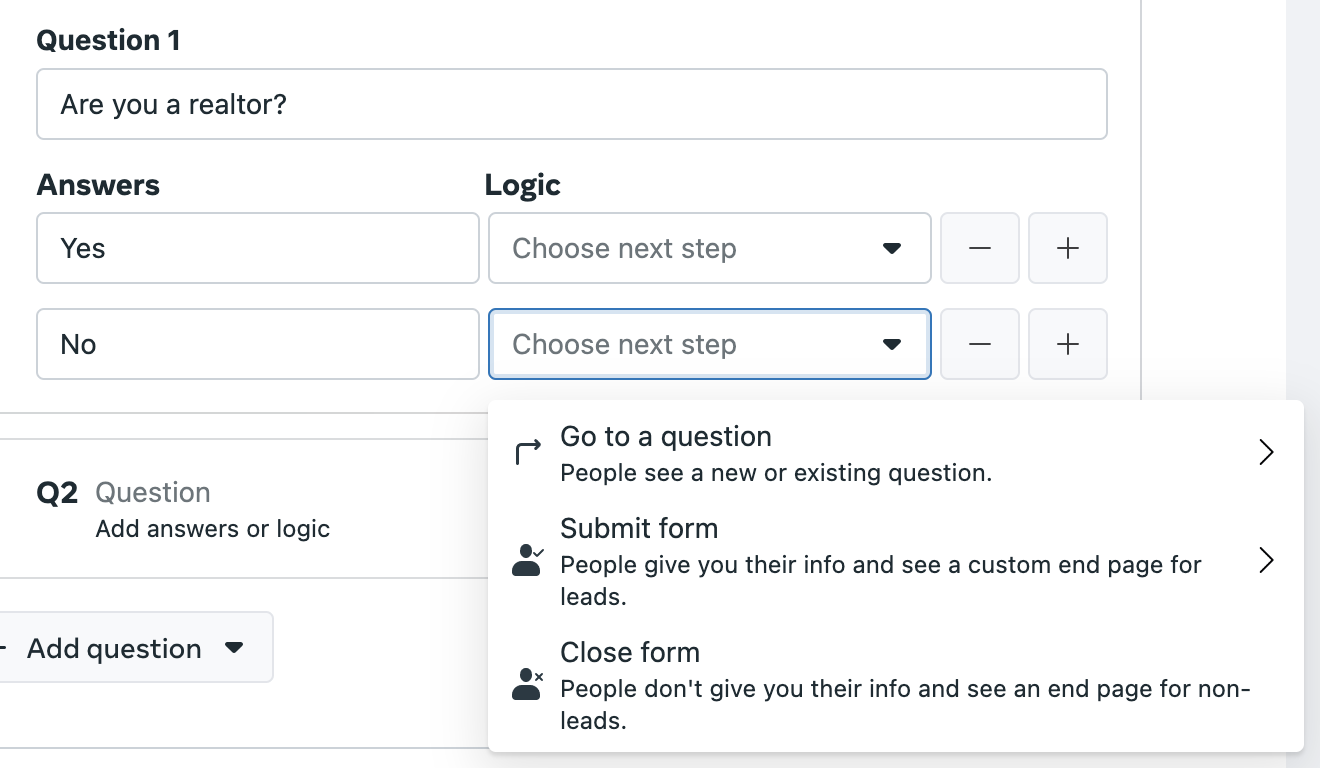Expand Submit form submenu chevron
The width and height of the screenshot is (1320, 768).
[1266, 560]
